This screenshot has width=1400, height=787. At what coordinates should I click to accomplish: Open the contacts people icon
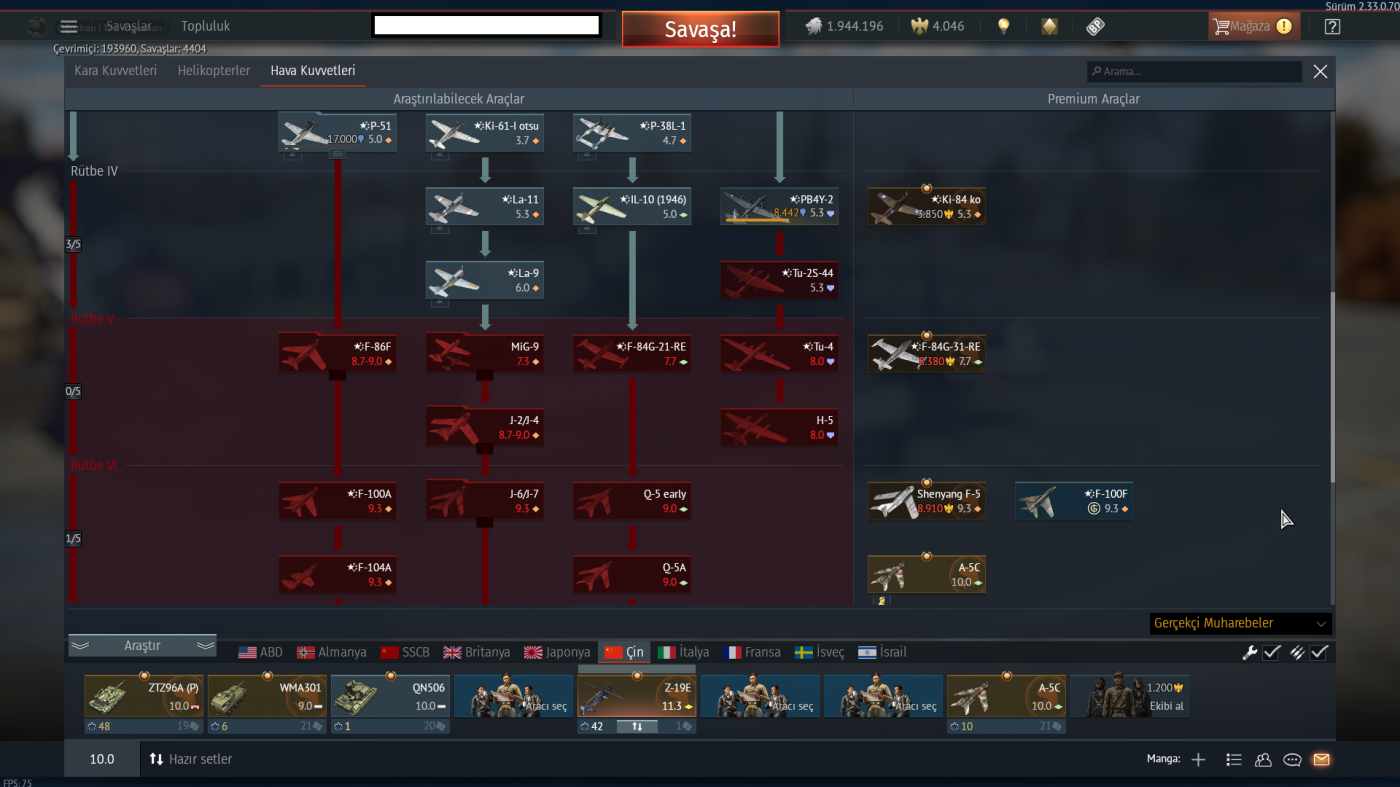tap(1263, 760)
